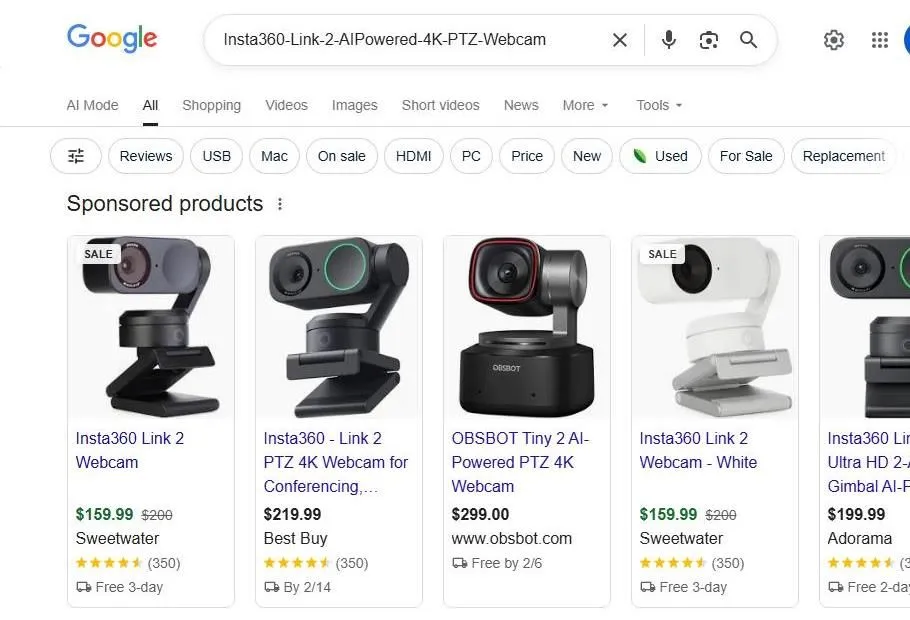Open the search filters icon left of Reviews
Screen dimensions: 910x620
(x=76, y=156)
